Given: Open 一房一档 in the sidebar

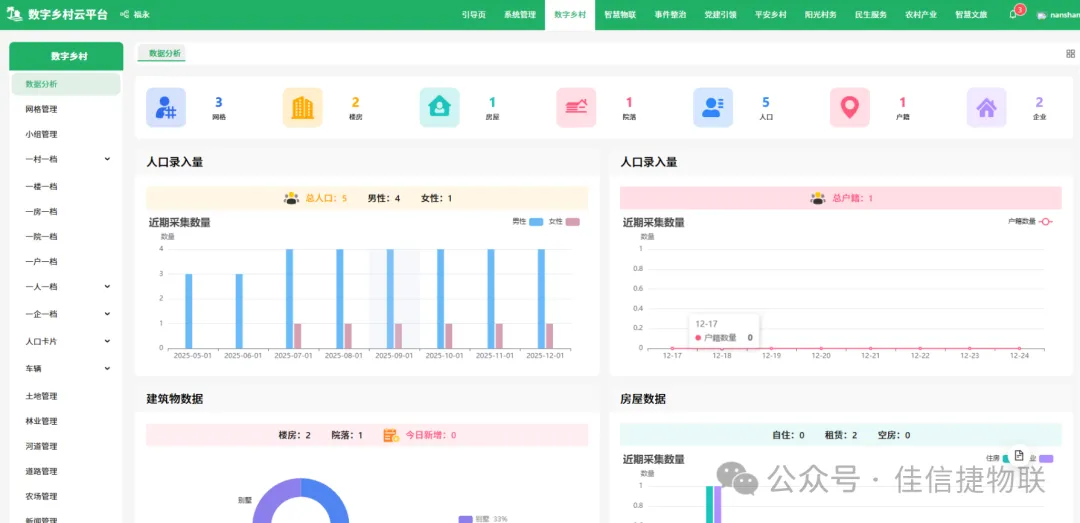Looking at the screenshot, I should 66,212.
